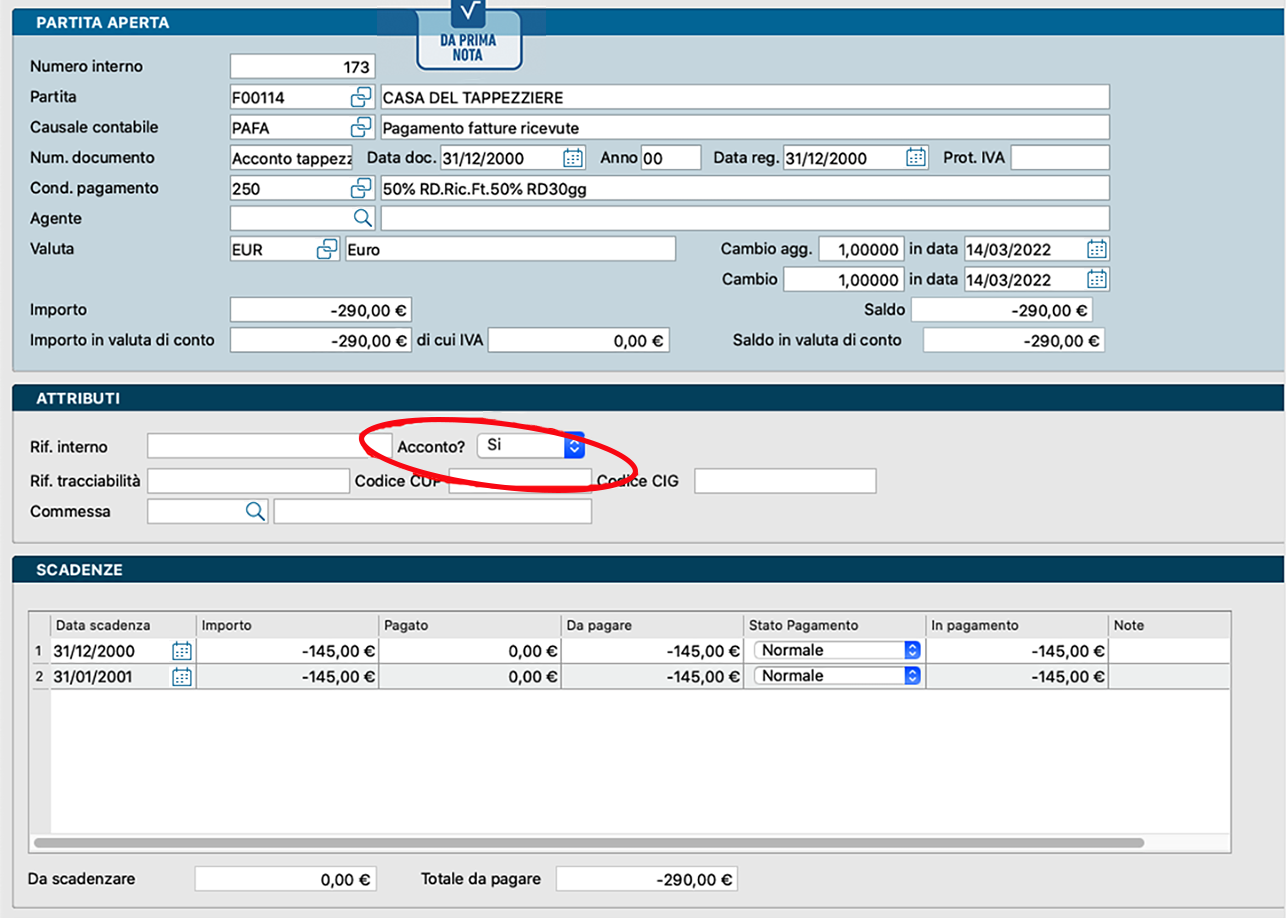Open calendar for scadenza 31/12/2000
The image size is (1286, 918).
(181, 651)
